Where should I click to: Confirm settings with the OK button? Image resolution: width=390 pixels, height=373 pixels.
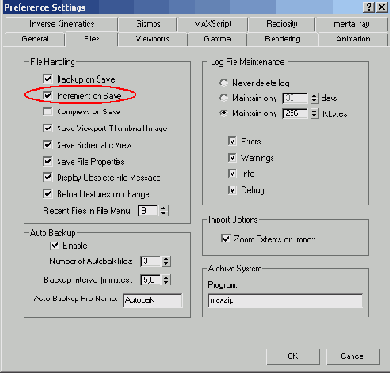293,356
